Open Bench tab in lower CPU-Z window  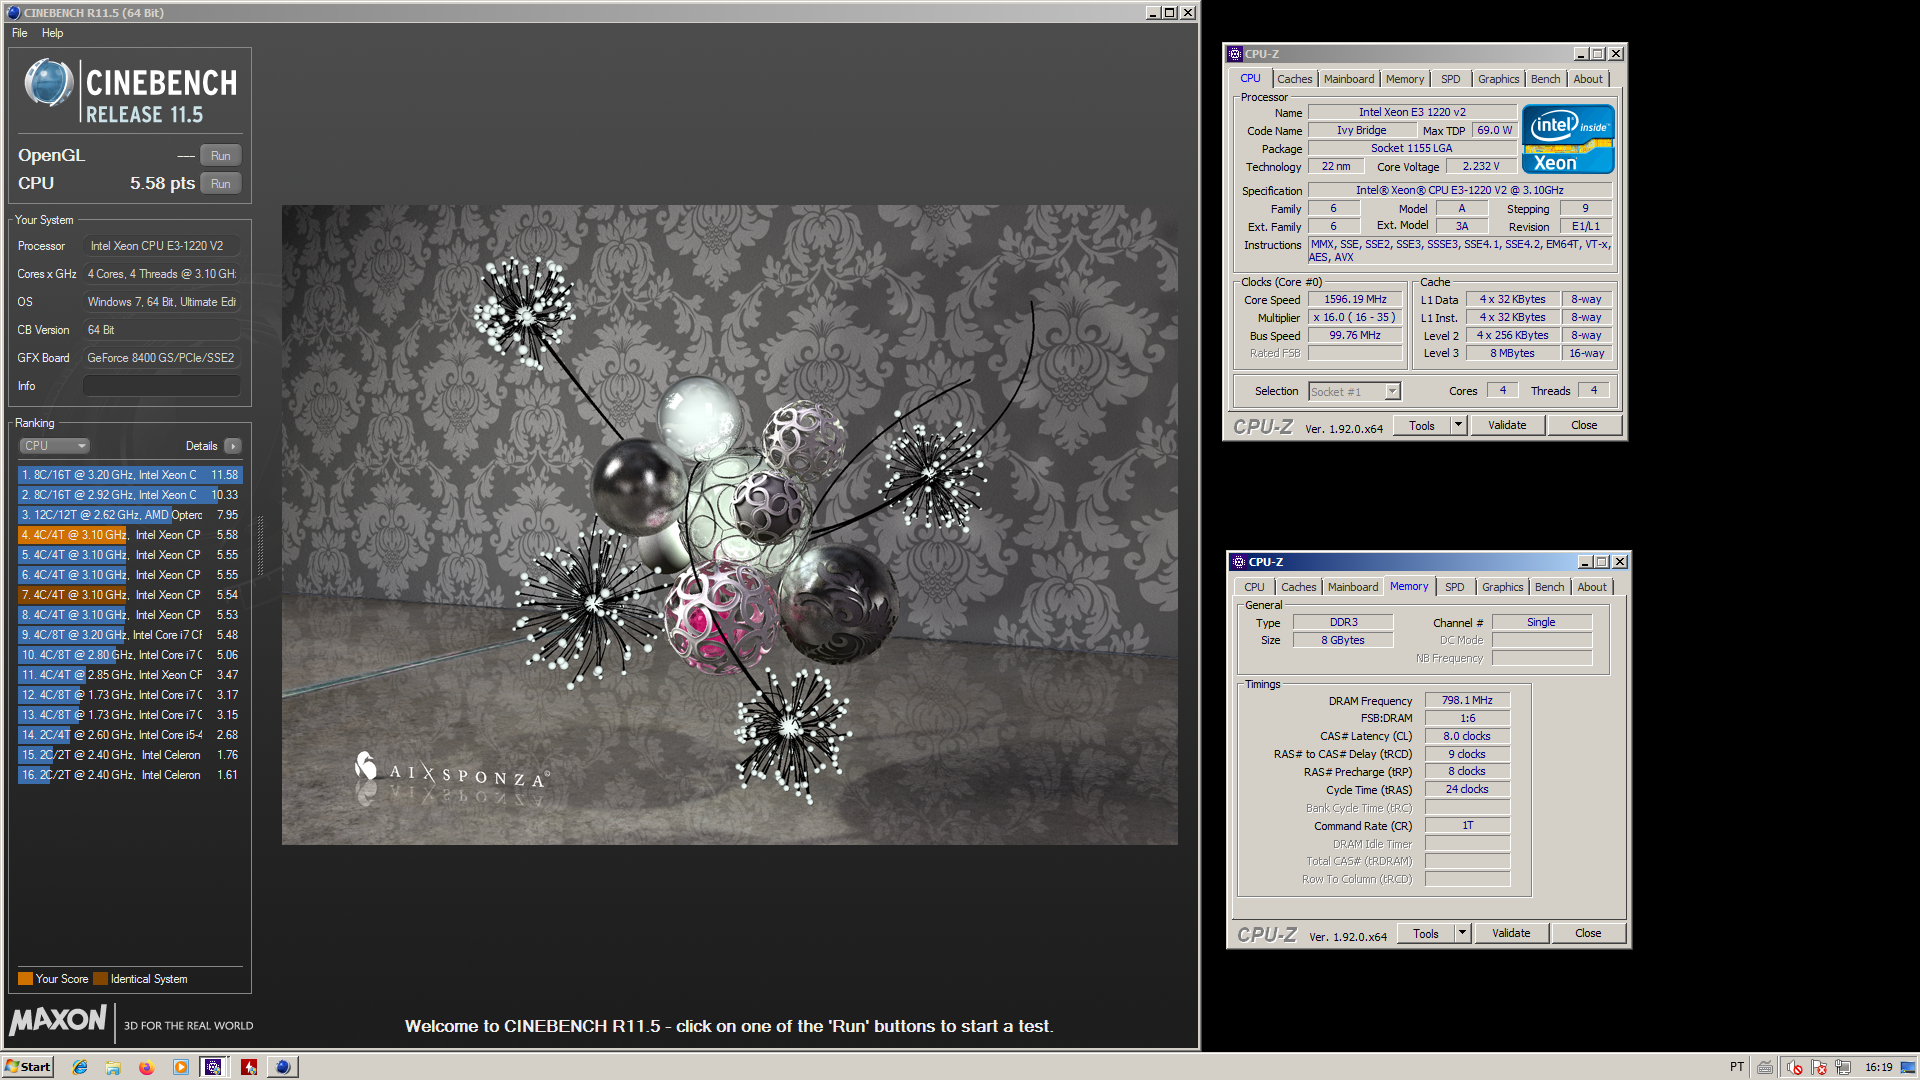pos(1550,587)
